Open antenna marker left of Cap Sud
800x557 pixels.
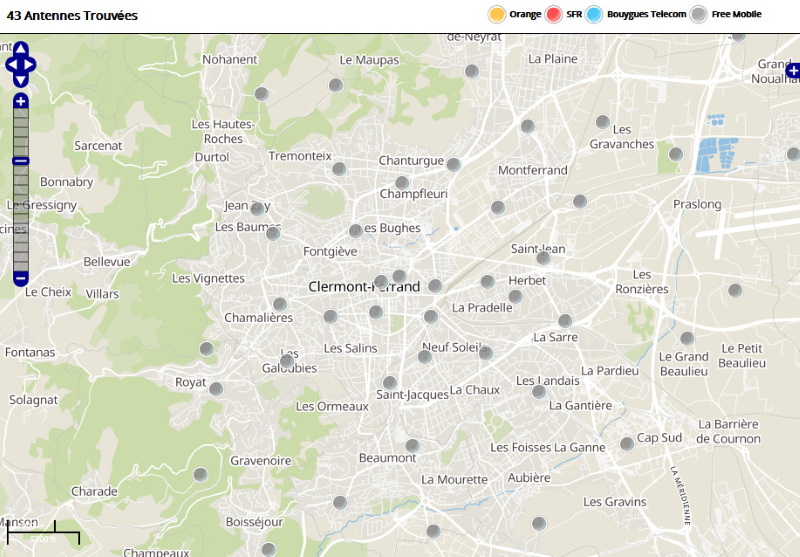click(627, 442)
